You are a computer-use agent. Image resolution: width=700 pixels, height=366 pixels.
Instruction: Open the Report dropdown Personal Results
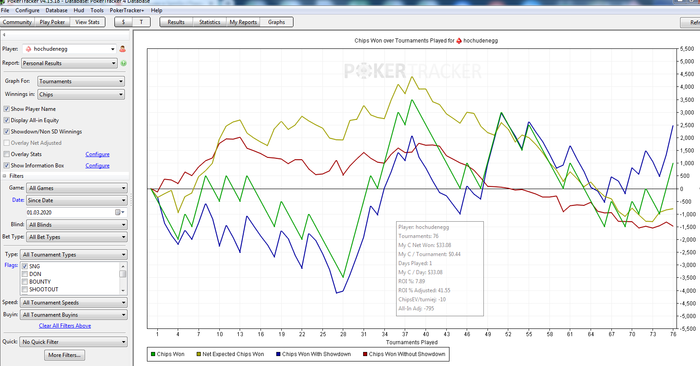[x=69, y=63]
